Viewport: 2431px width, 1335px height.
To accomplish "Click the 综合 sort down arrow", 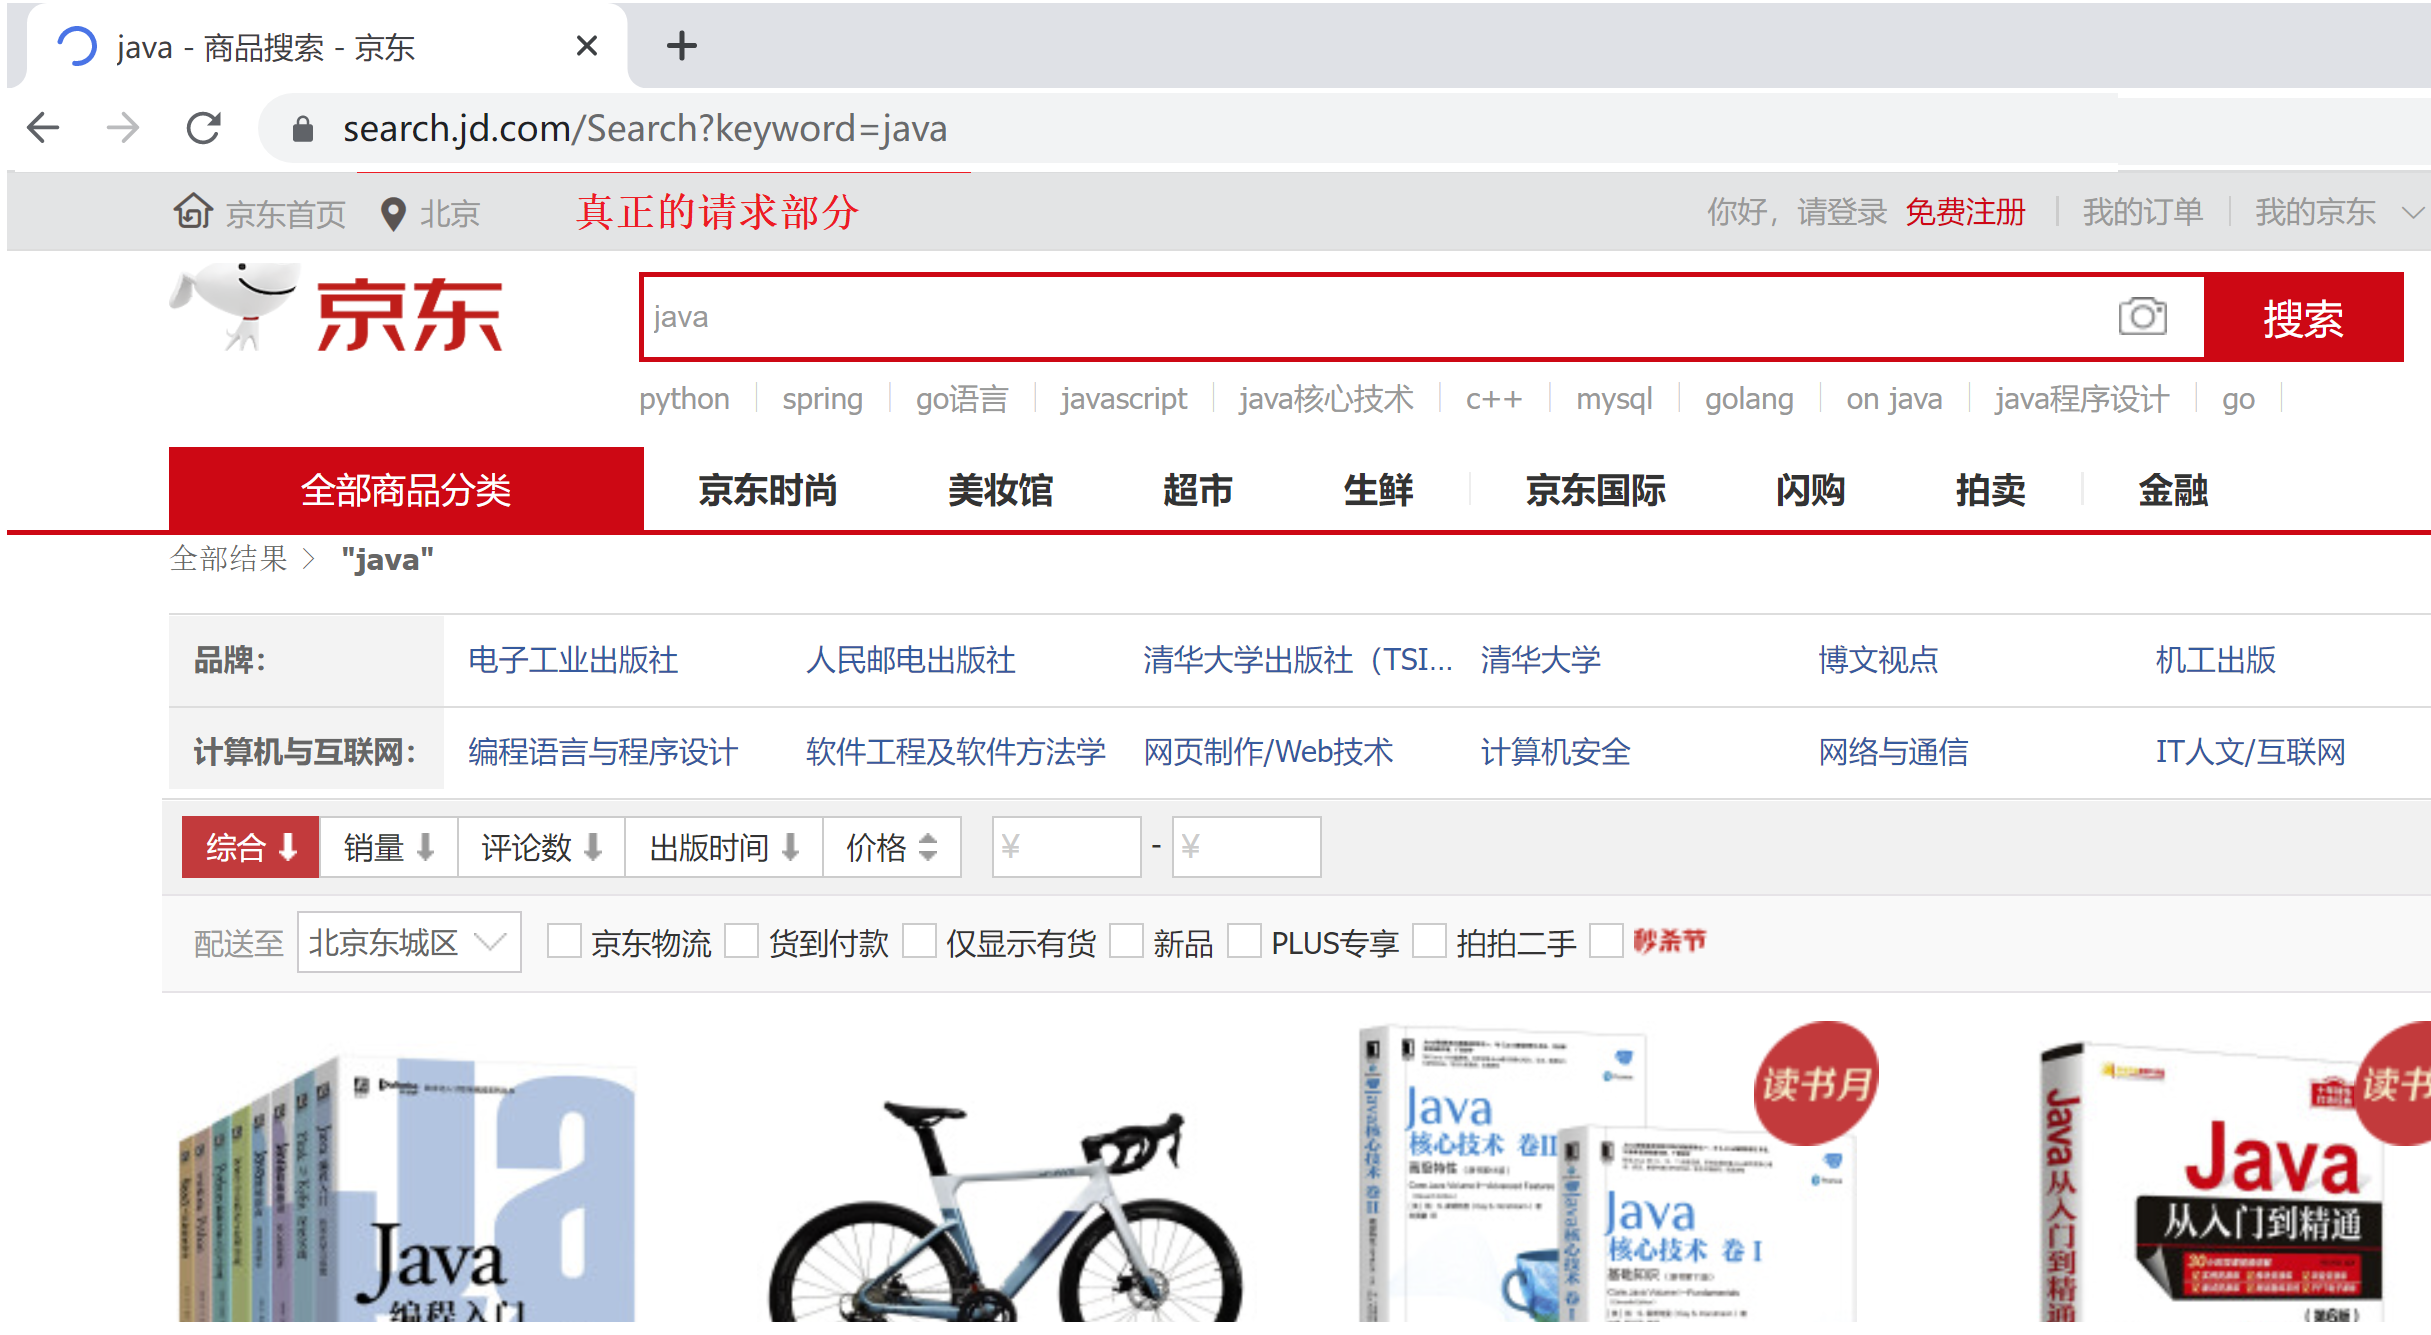I will [x=289, y=847].
